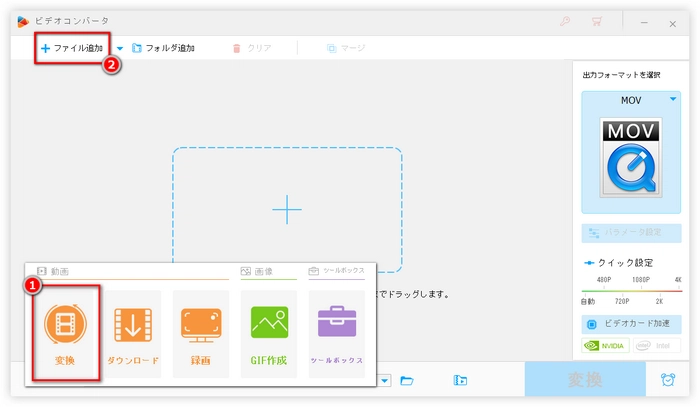Screen dimensions: 700x407
Task: Open the ダウンロード downloader module
Action: pos(133,332)
